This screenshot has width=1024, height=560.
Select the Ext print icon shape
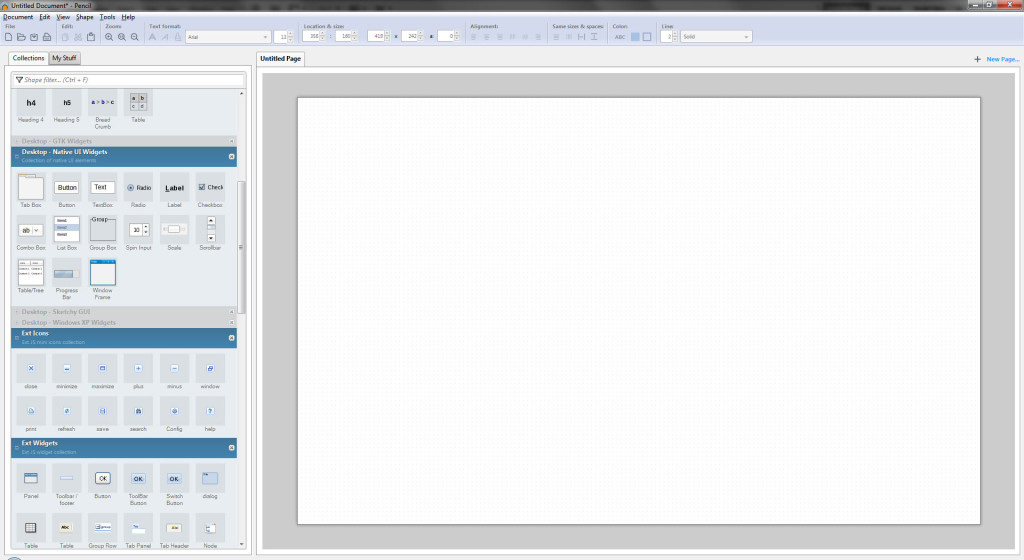point(31,415)
